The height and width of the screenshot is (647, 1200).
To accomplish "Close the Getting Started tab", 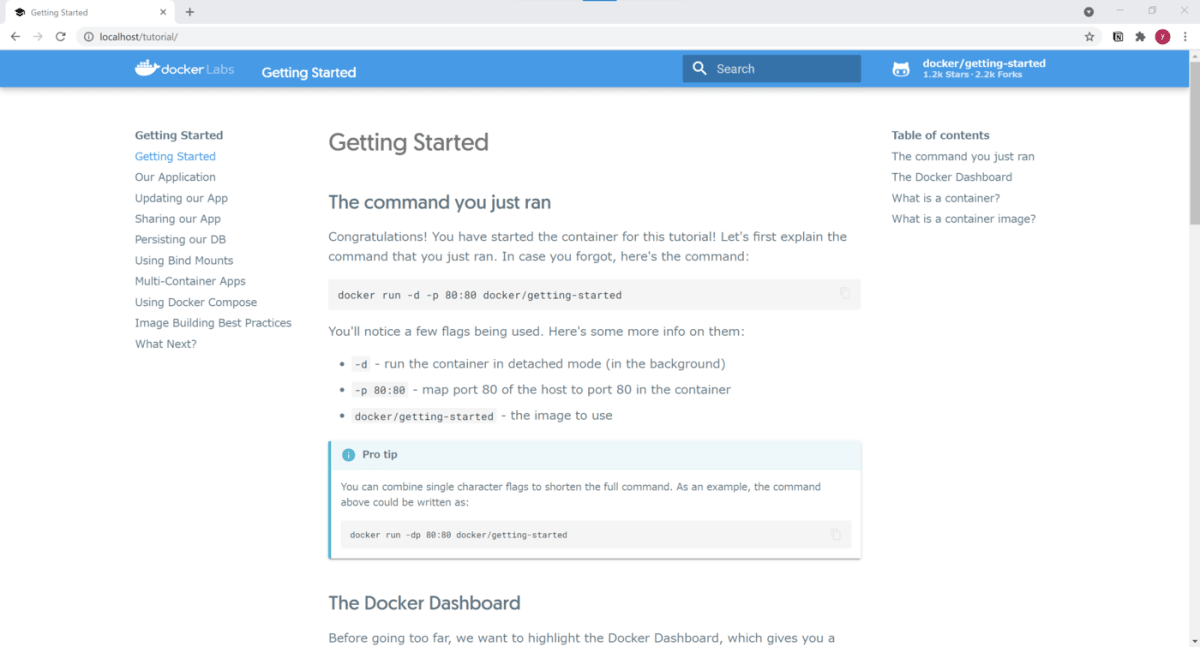I will [x=163, y=12].
